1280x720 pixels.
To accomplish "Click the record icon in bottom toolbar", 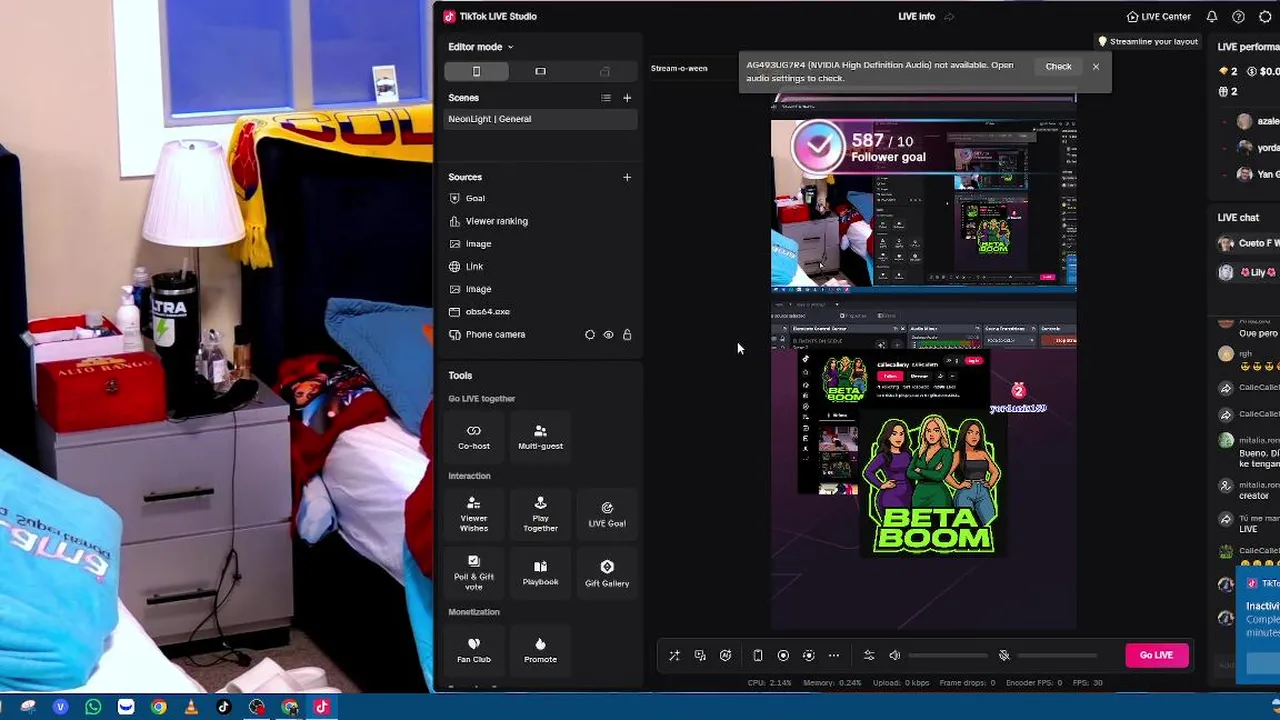I will (783, 656).
